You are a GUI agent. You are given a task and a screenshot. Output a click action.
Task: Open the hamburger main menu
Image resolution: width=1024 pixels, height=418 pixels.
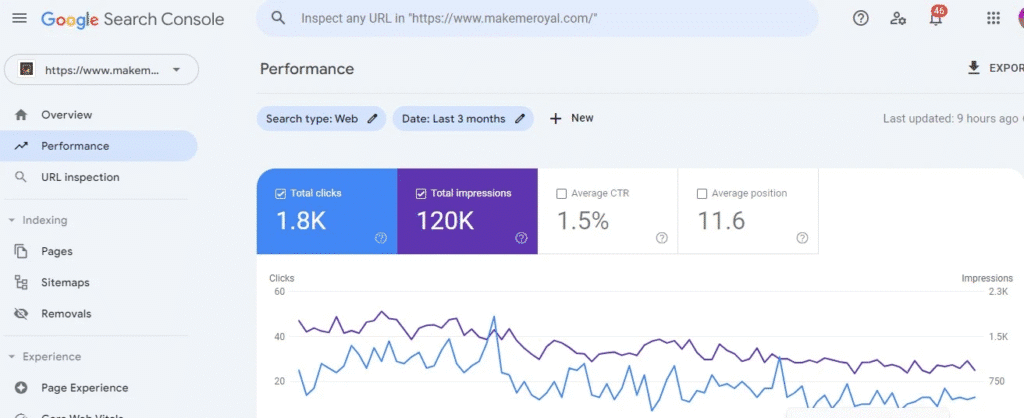click(19, 19)
